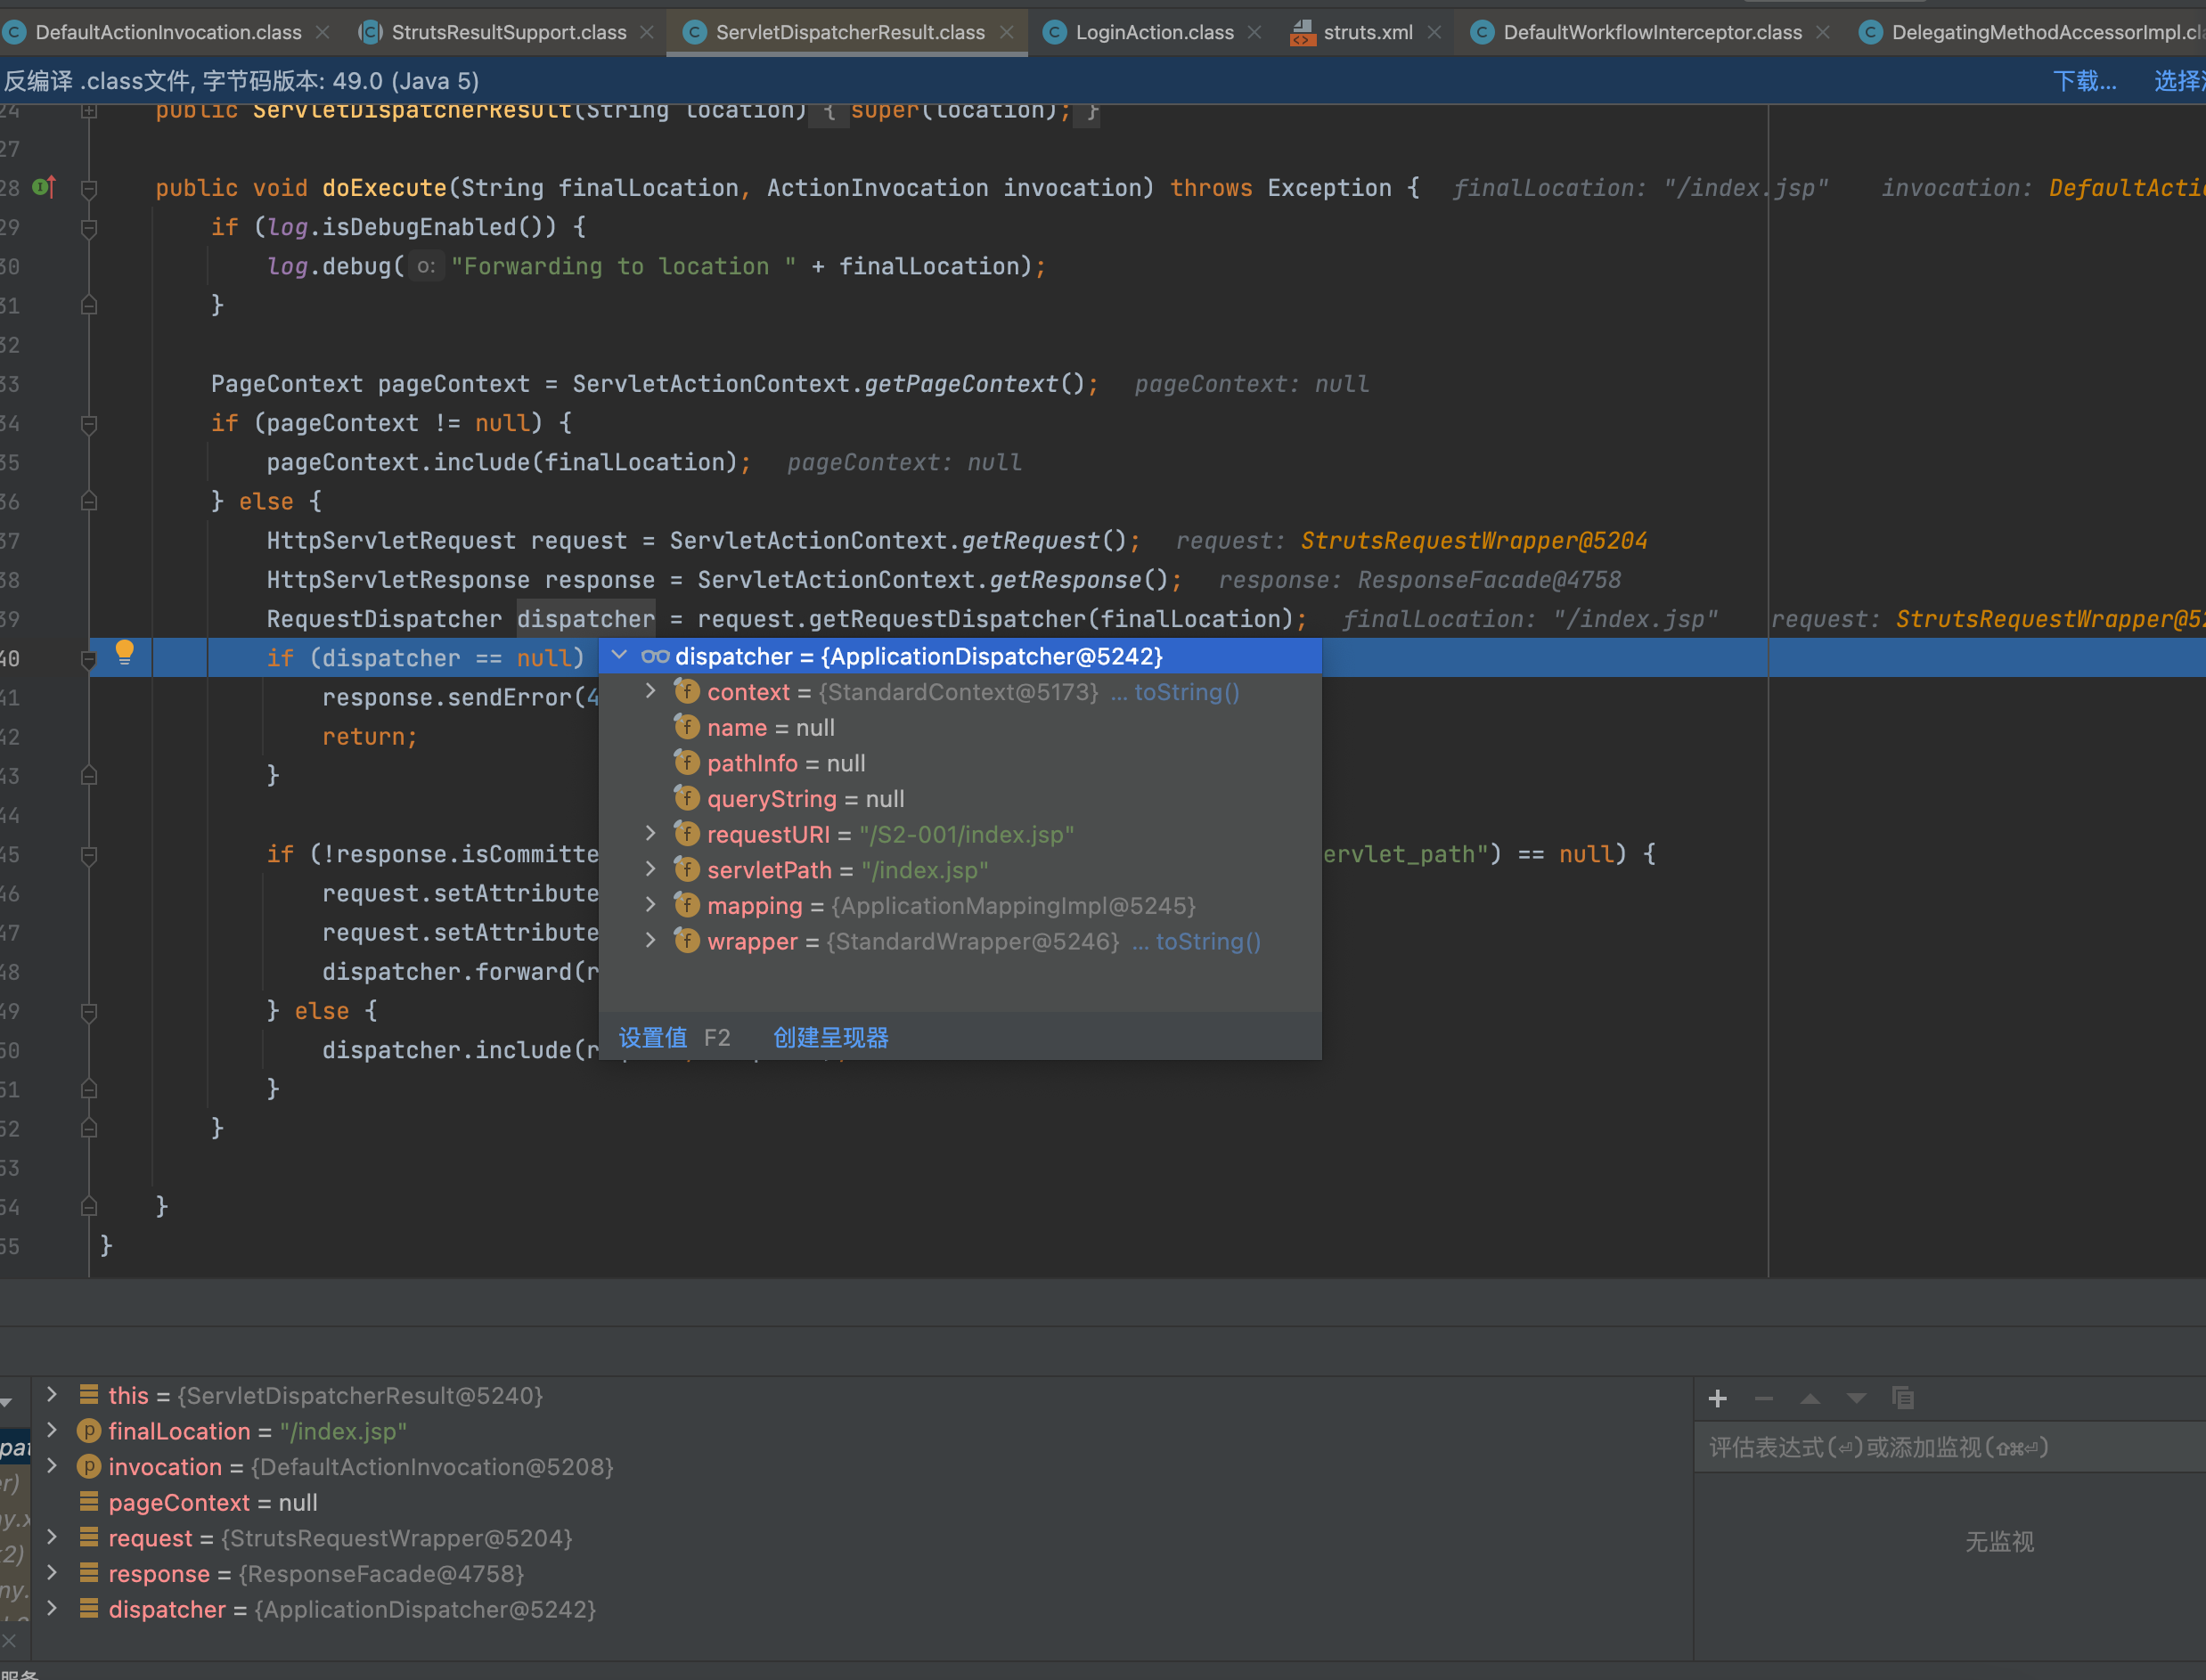Expand the mapping field in popup
2206x1680 pixels.
(x=650, y=905)
